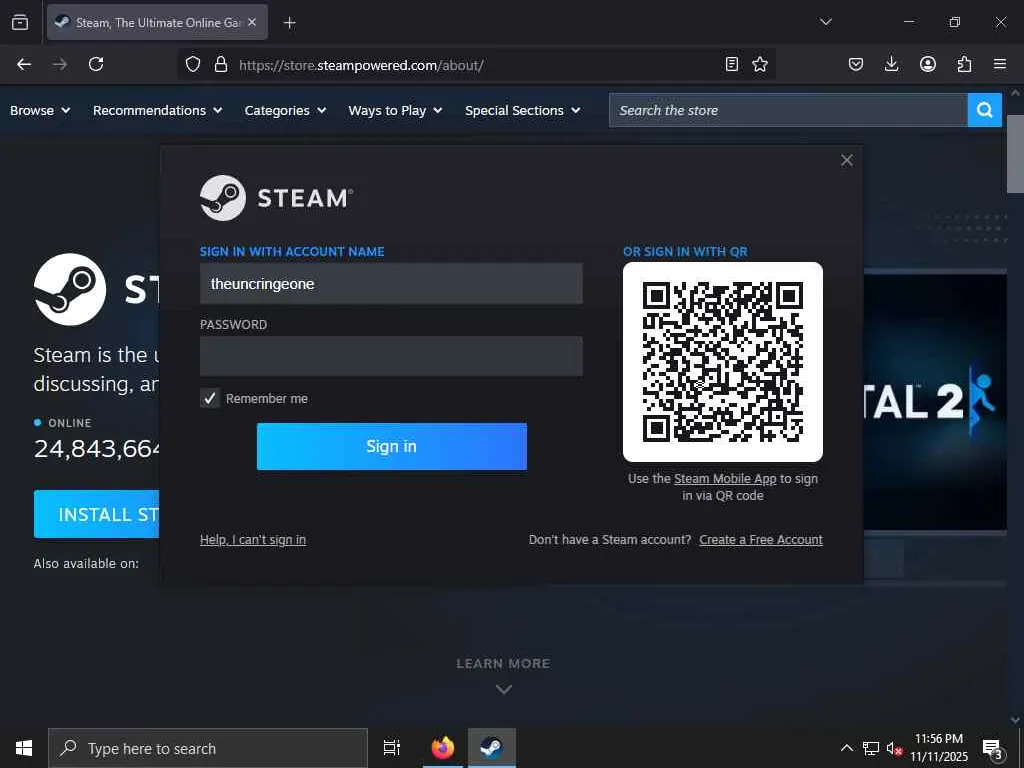This screenshot has width=1024, height=768.
Task: Open the Firefox downloads panel
Action: 891,64
